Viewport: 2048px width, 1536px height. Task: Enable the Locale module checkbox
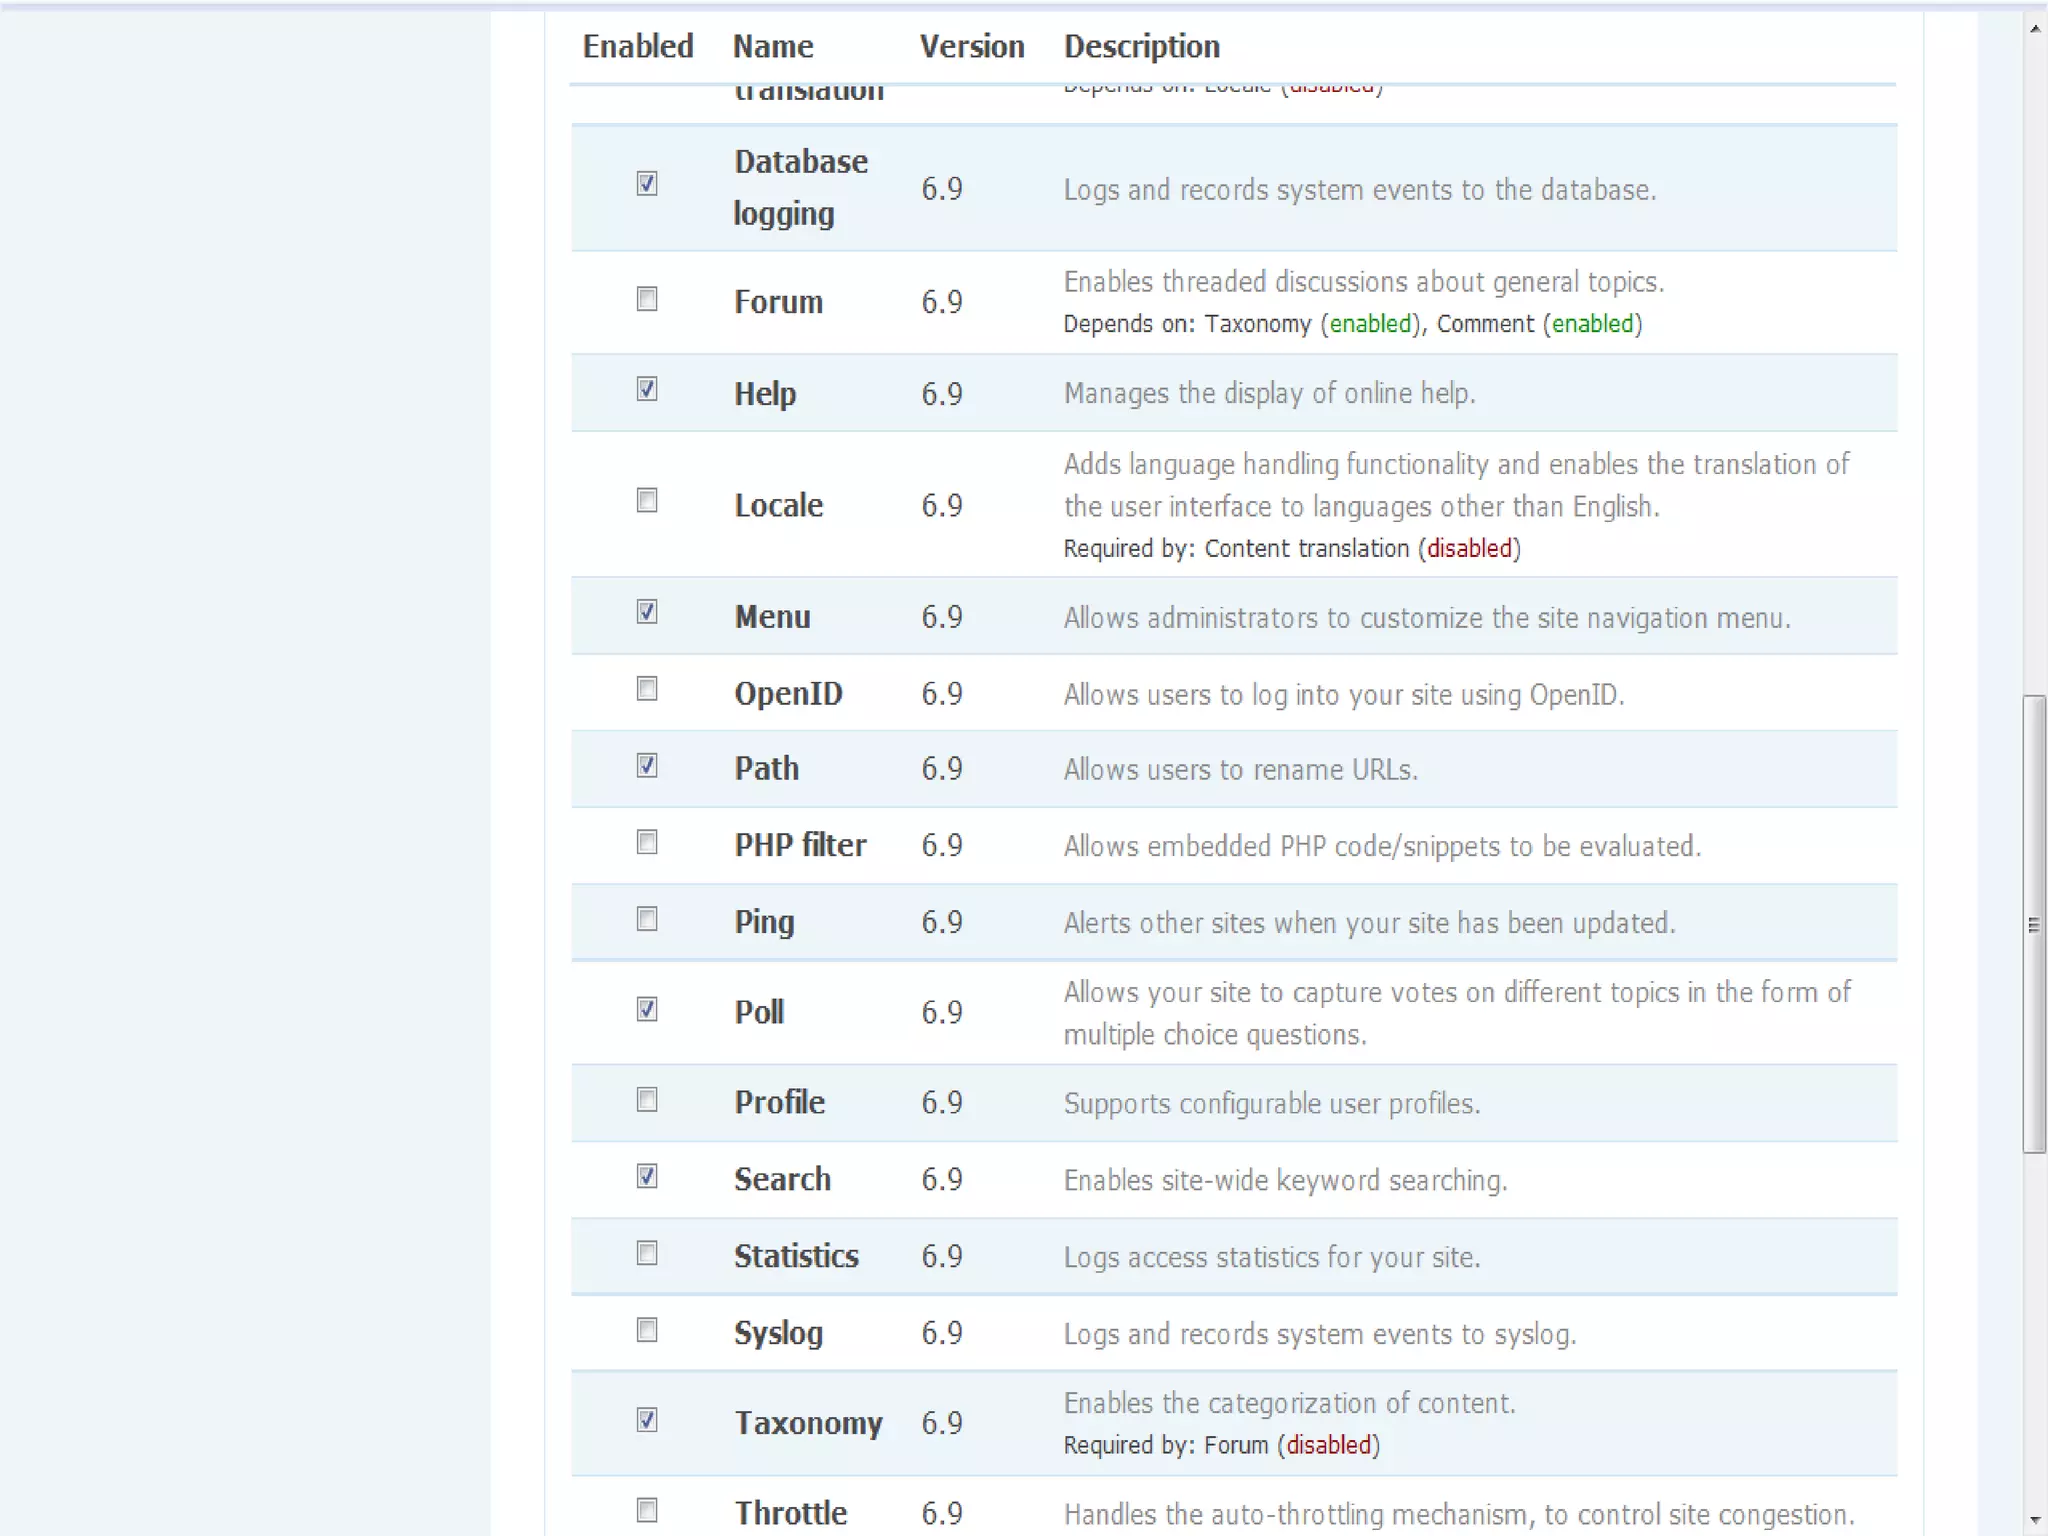tap(647, 500)
